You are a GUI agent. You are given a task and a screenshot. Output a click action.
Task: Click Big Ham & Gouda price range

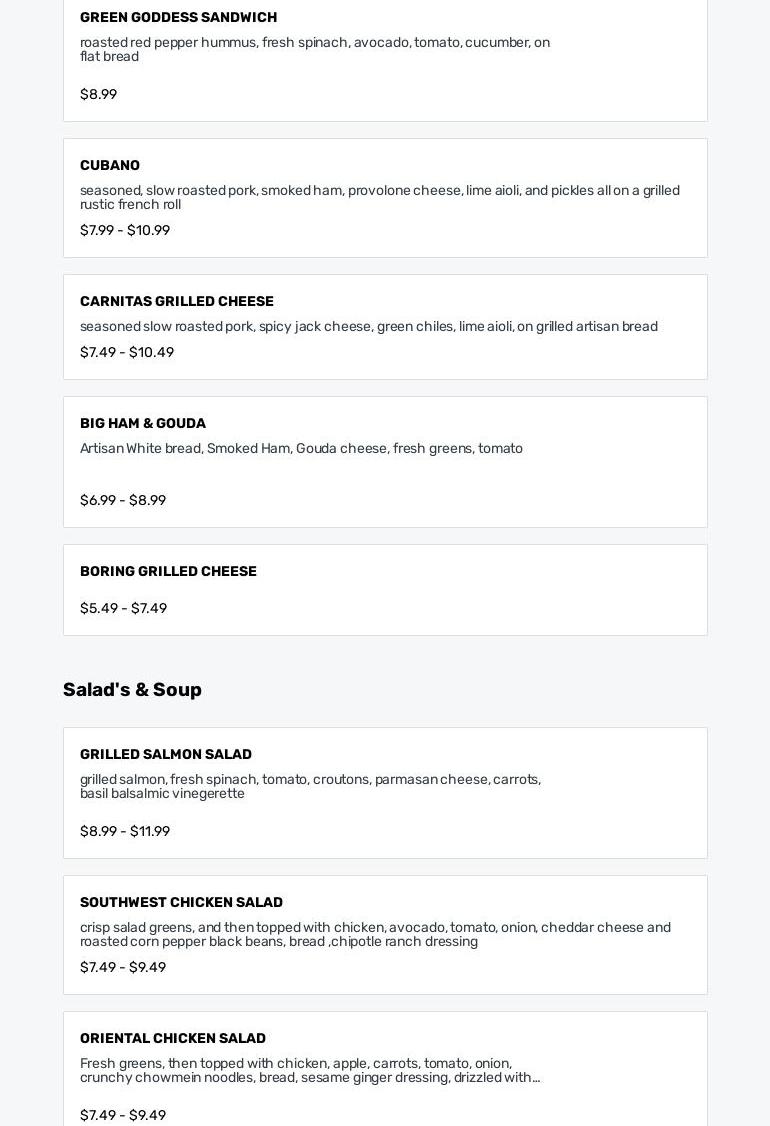tap(123, 500)
